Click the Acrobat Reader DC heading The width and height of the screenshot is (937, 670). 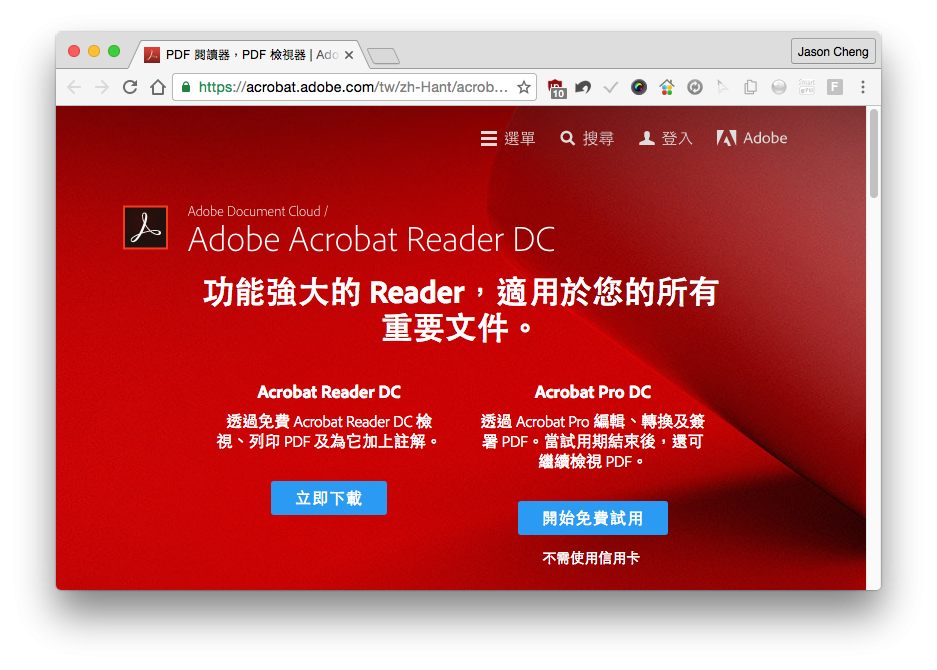(x=329, y=392)
